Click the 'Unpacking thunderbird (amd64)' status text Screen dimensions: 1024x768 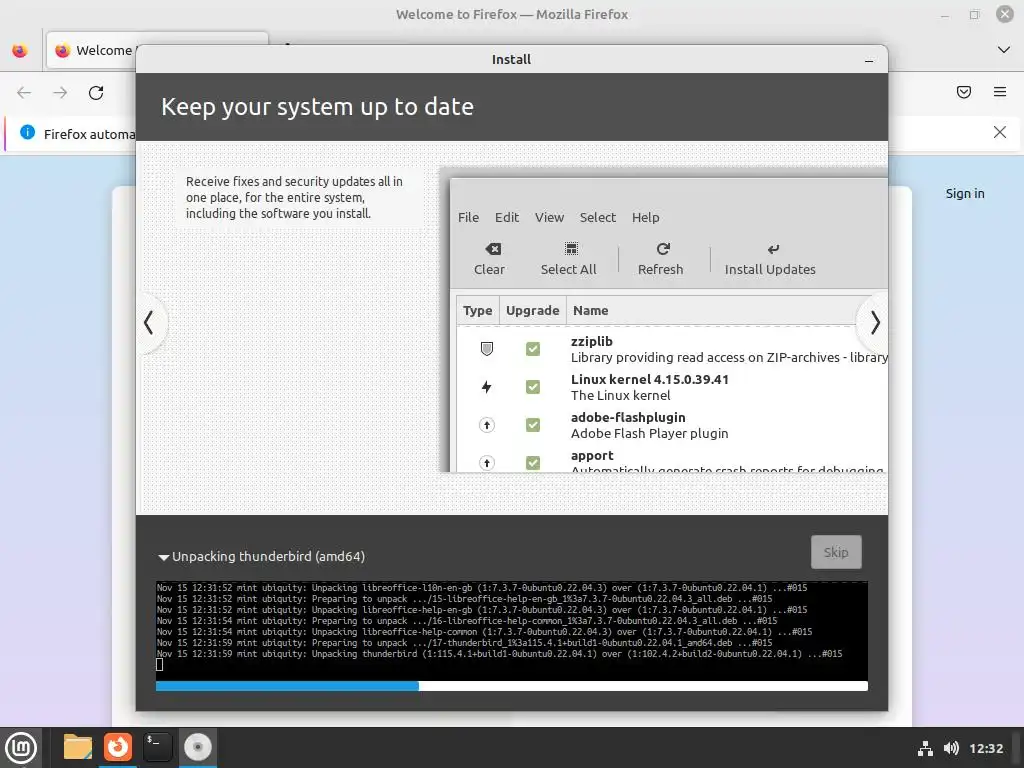[268, 556]
